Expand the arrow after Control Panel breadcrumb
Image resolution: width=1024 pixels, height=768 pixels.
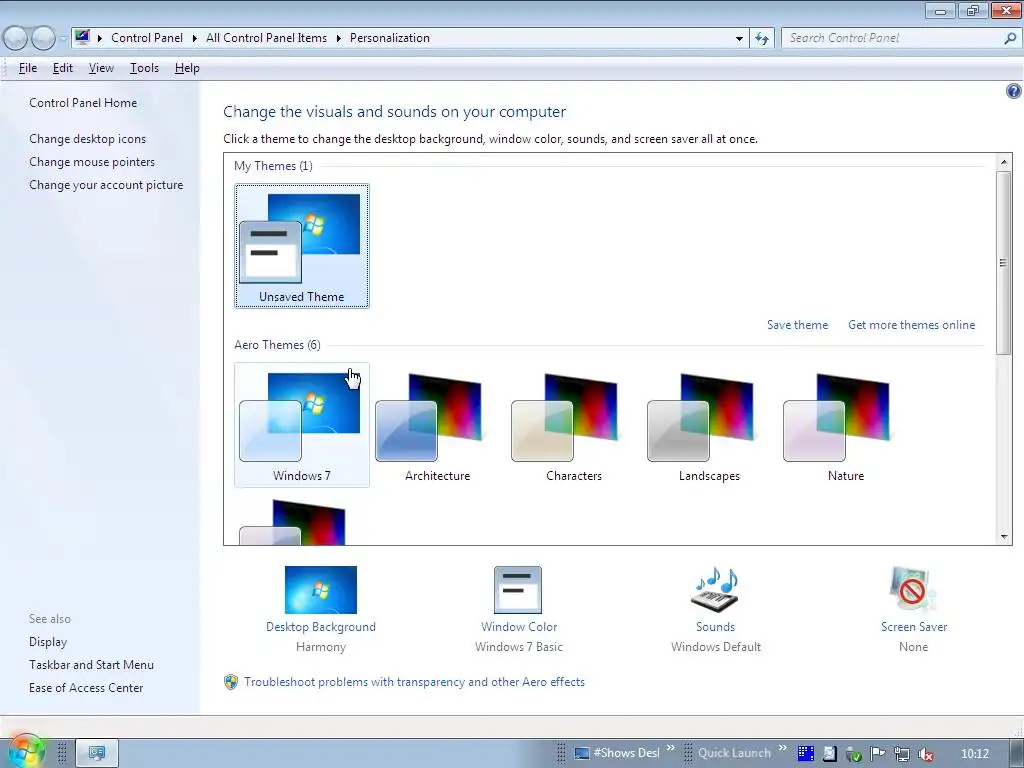pyautogui.click(x=195, y=38)
